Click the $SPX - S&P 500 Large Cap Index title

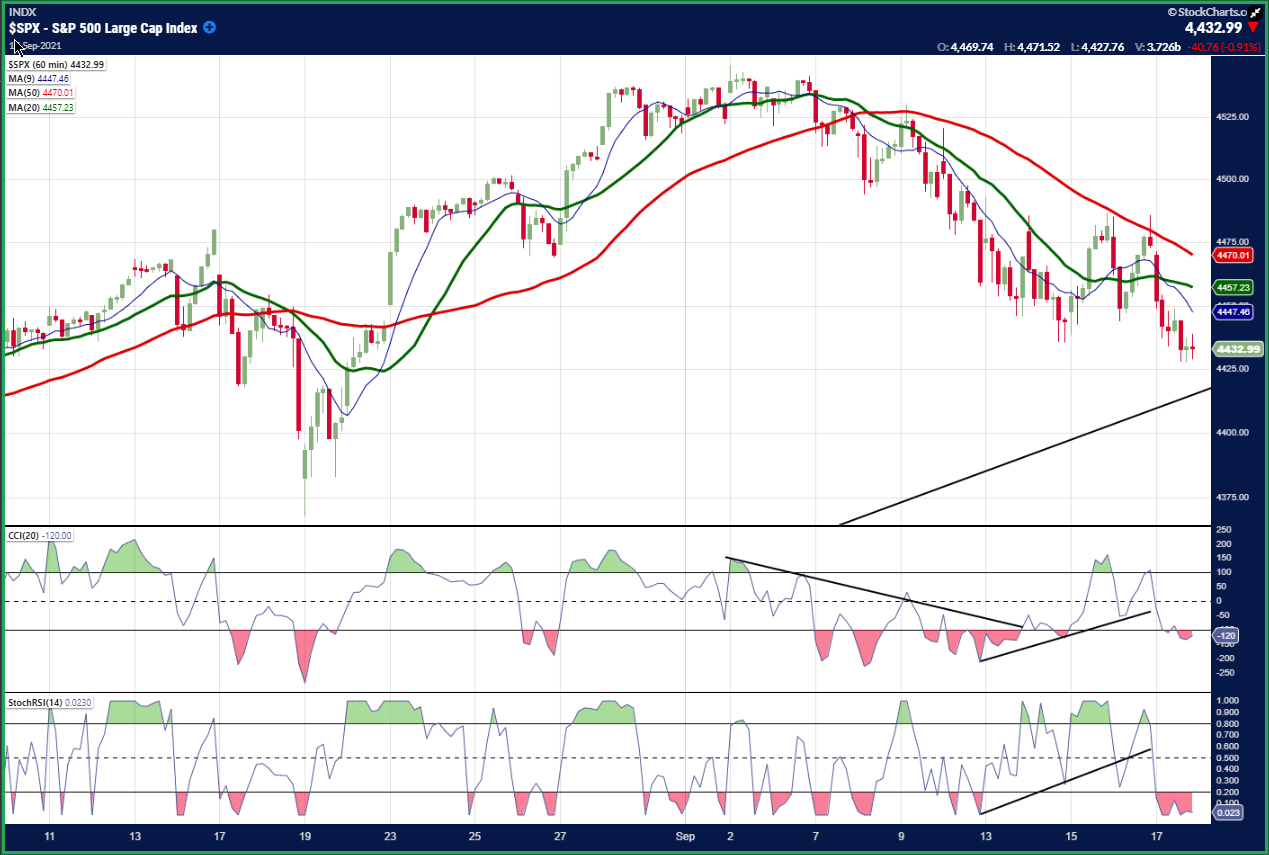104,29
